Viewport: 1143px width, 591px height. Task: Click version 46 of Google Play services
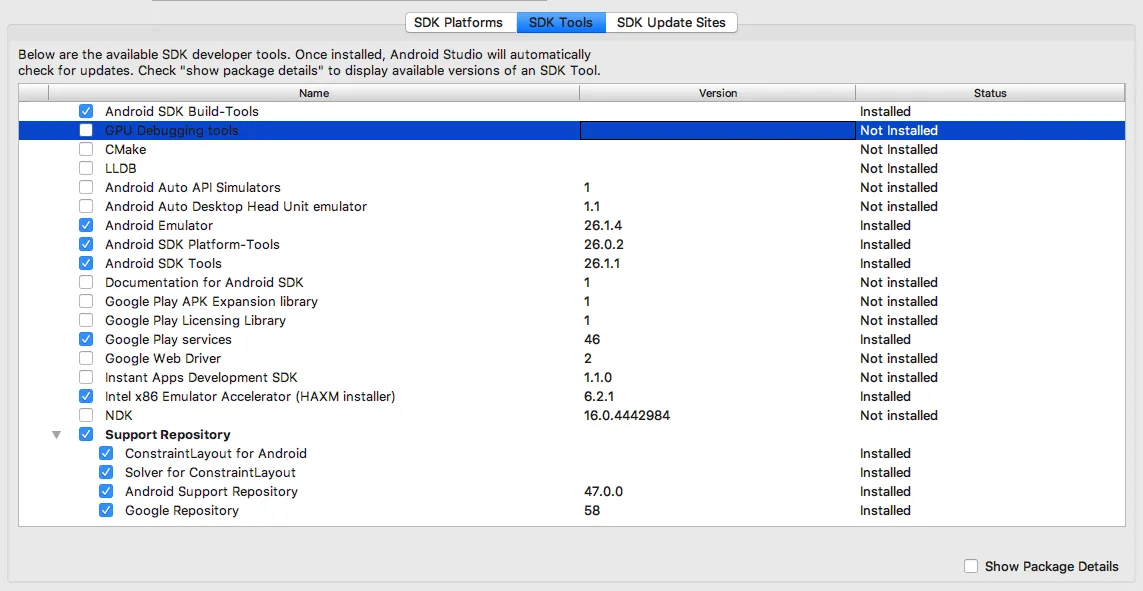592,339
